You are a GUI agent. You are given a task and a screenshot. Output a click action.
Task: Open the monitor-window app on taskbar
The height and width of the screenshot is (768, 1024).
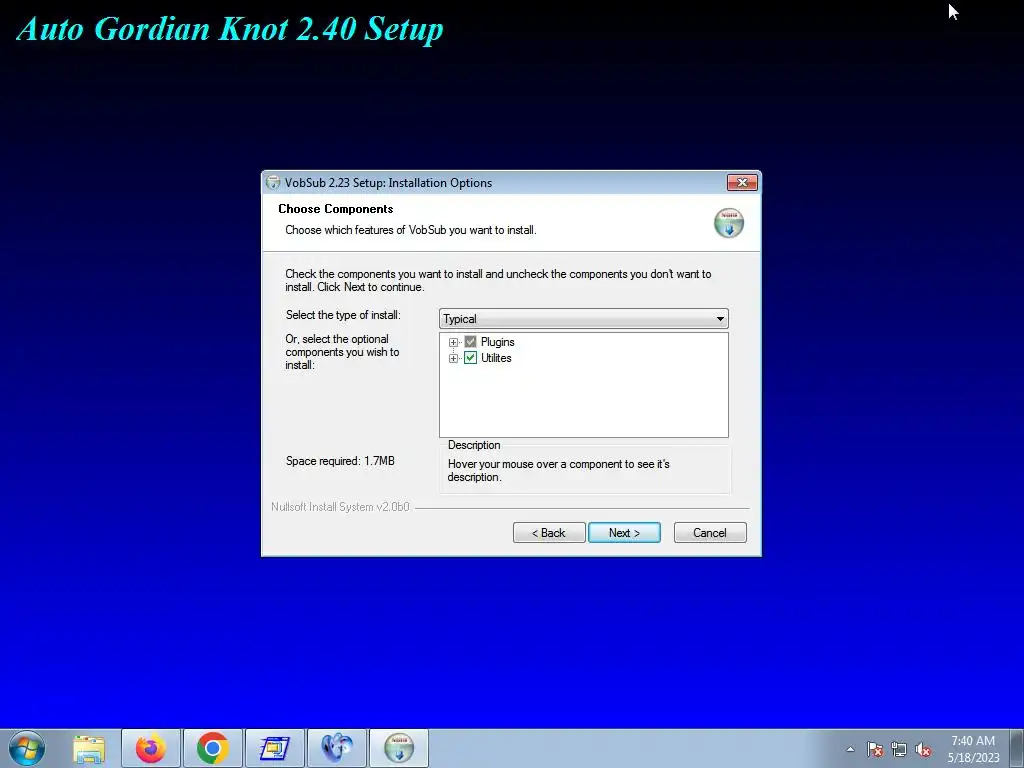coord(275,748)
